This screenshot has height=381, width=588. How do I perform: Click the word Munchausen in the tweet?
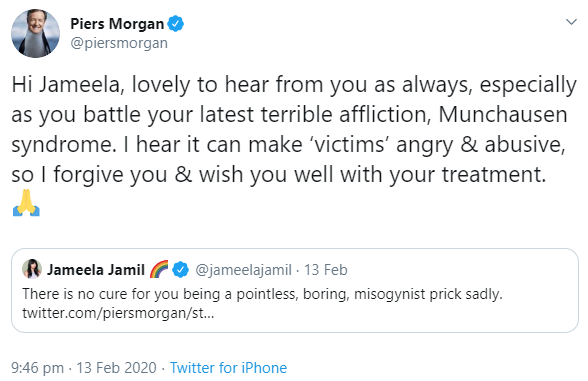tap(502, 114)
